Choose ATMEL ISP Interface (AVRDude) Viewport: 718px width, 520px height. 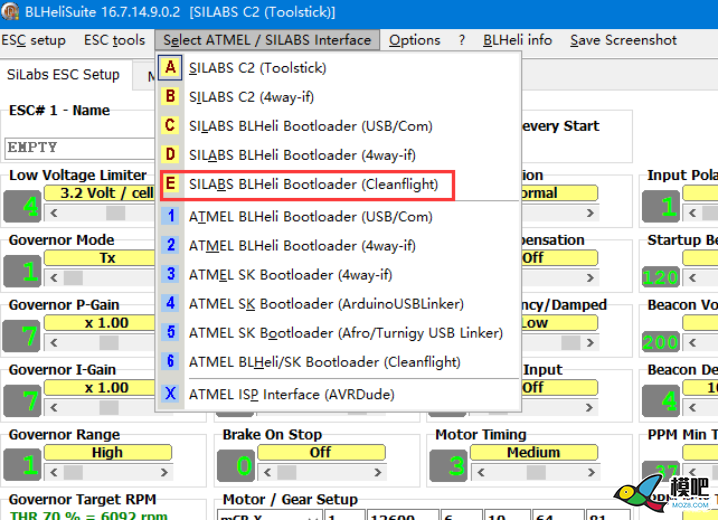[x=338, y=394]
